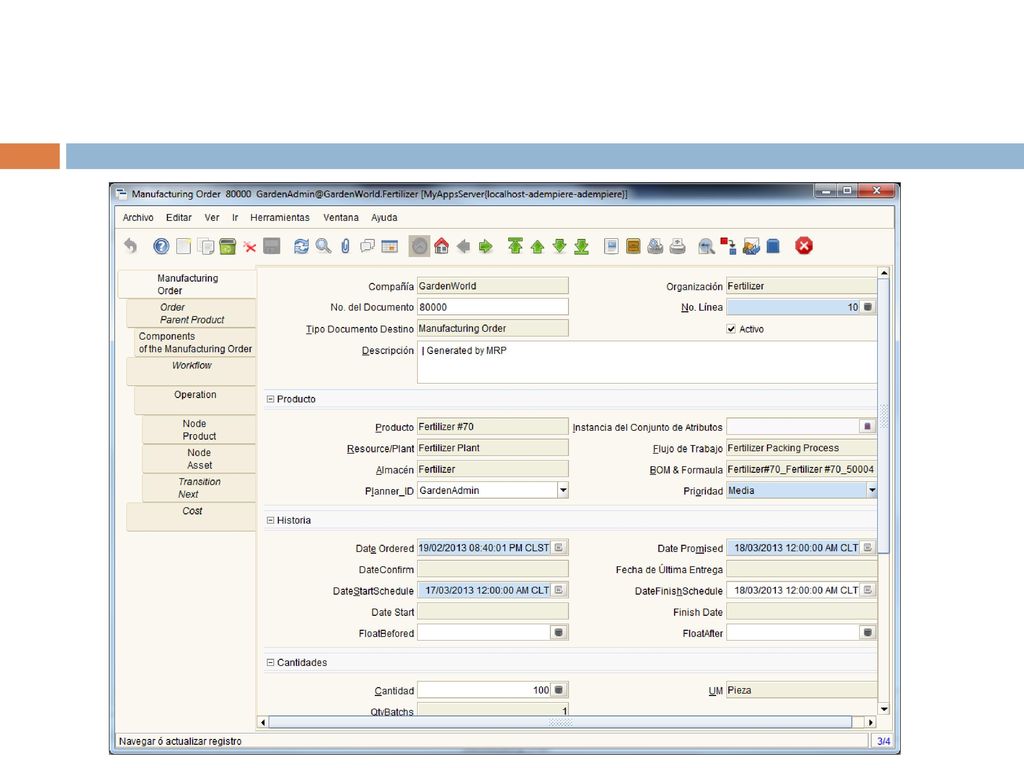Click the green delete/archive bin icon
1024x768 pixels.
click(227, 246)
